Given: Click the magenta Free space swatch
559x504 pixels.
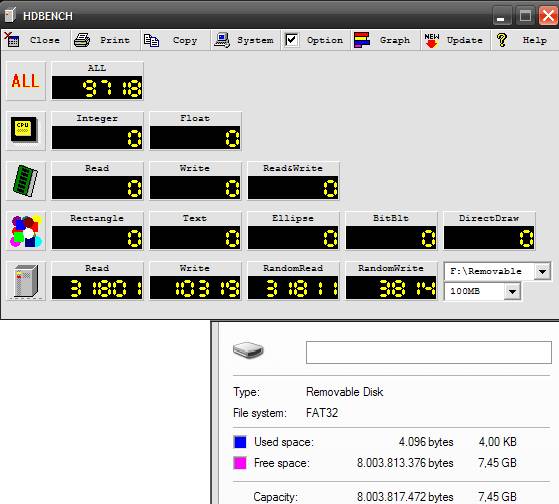Looking at the screenshot, I should [x=240, y=463].
